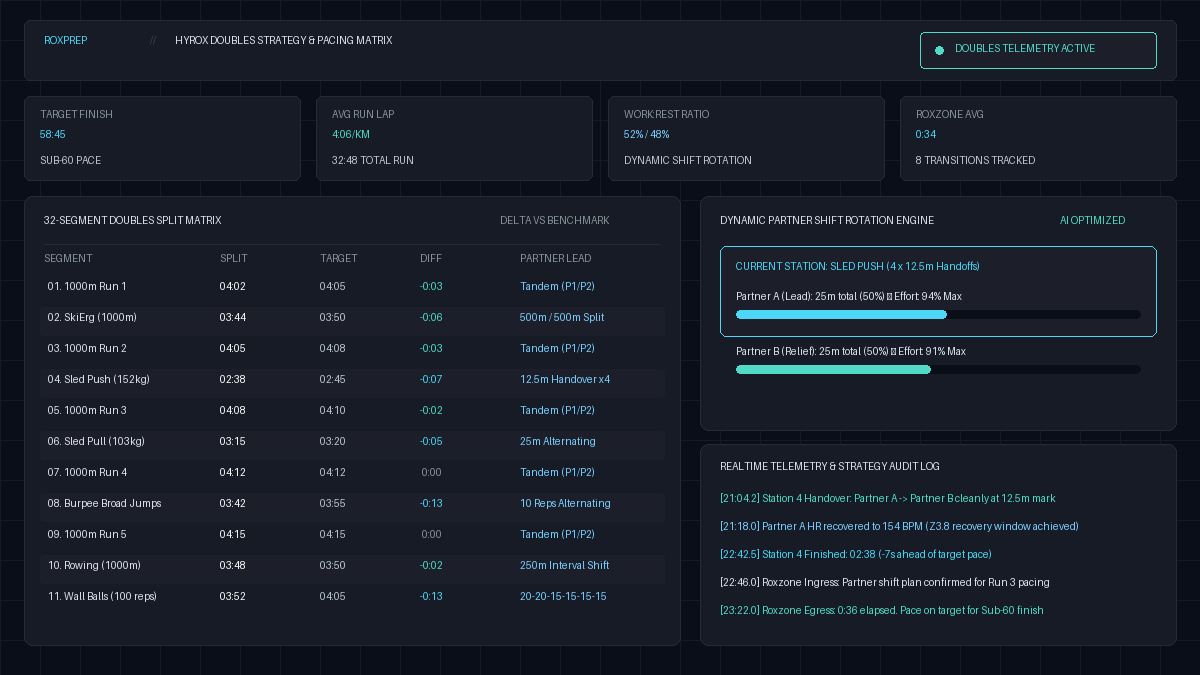Image resolution: width=1200 pixels, height=675 pixels.
Task: Click the Rowing diff -0:02 value
Action: 431,565
